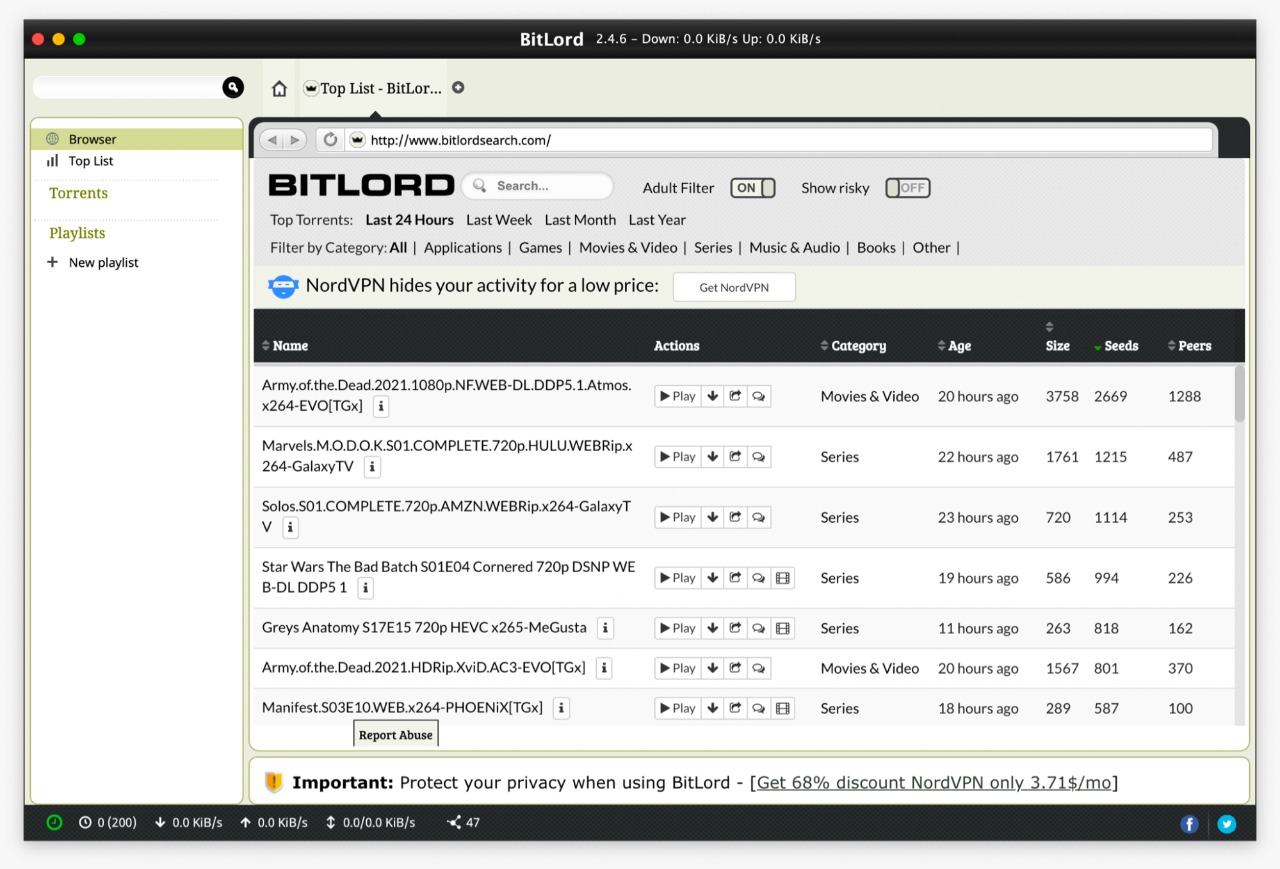Click the Get NordVPN button
Screen dimensions: 1280x869
[x=734, y=287]
